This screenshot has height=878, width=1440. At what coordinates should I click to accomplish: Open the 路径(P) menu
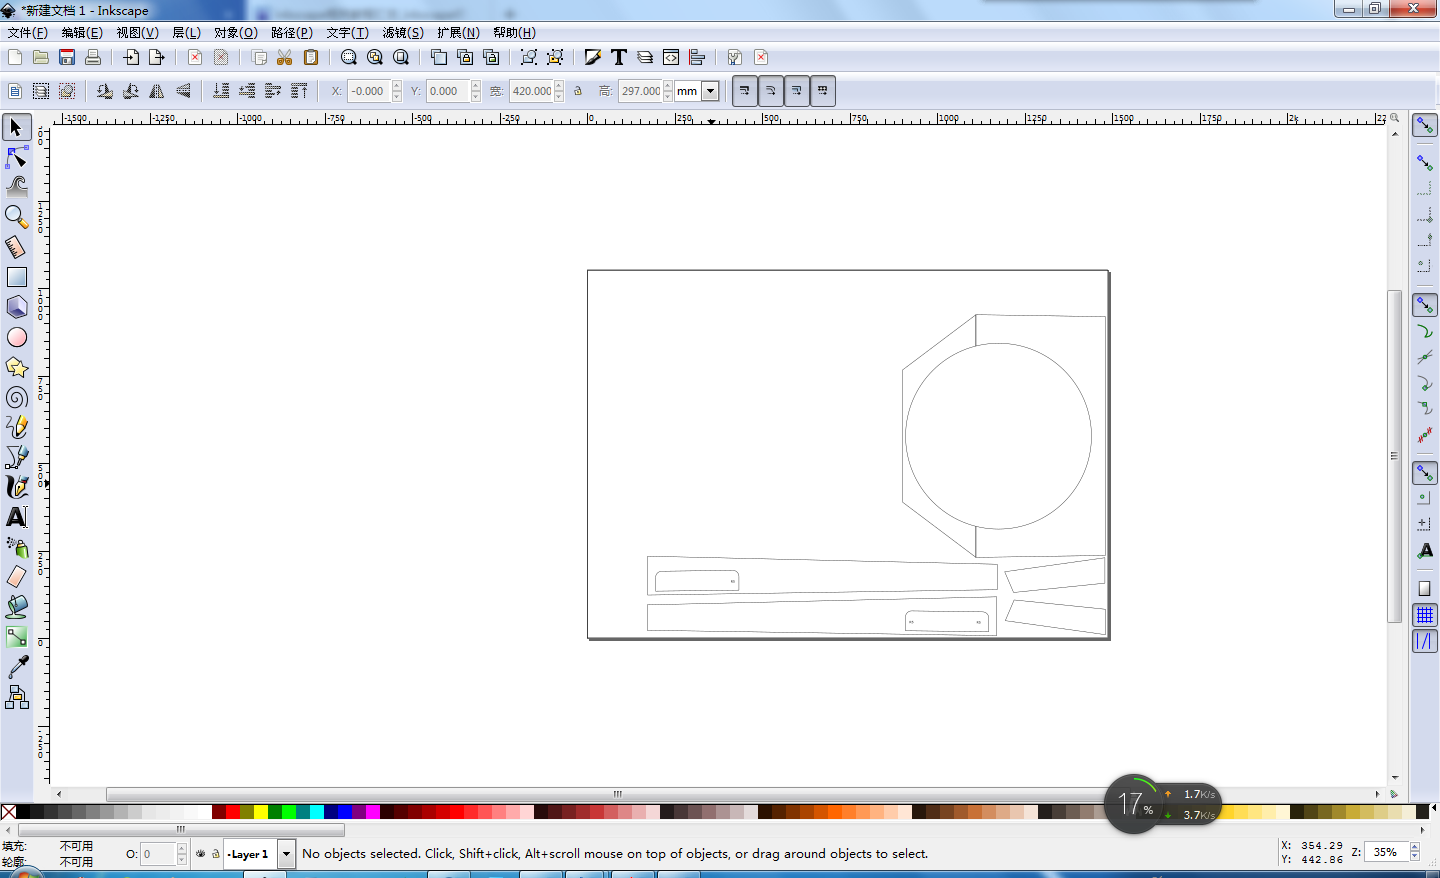click(x=291, y=33)
